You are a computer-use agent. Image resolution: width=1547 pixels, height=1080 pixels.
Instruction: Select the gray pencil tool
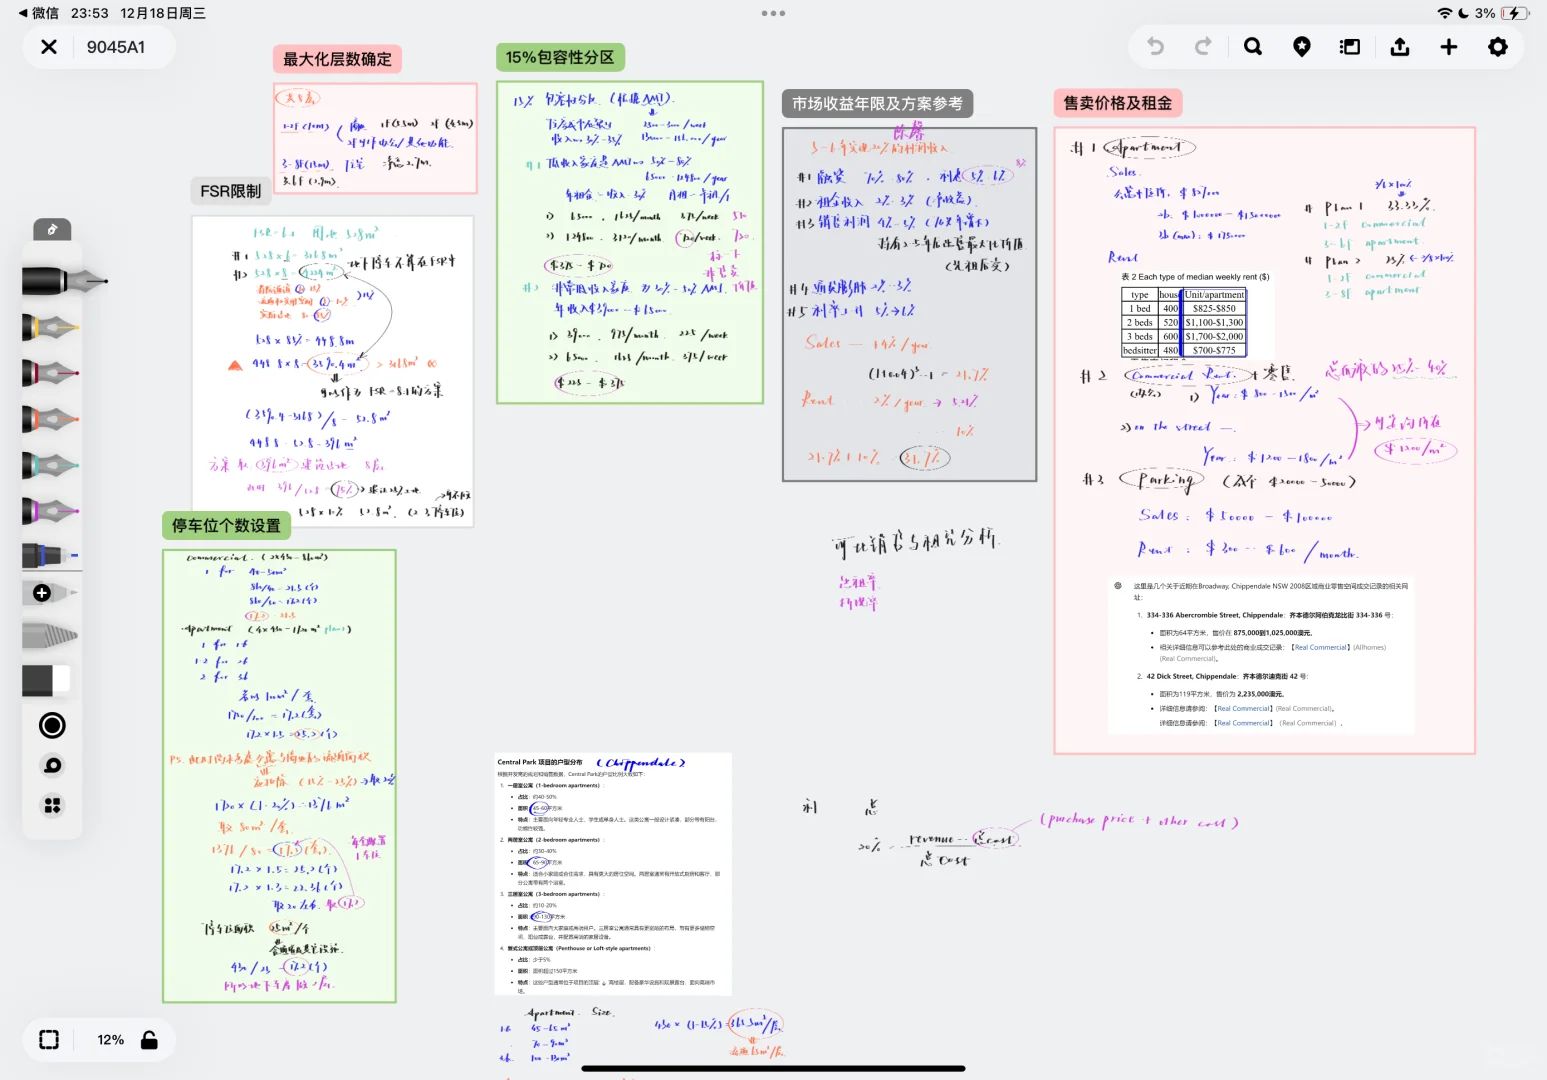coord(50,635)
